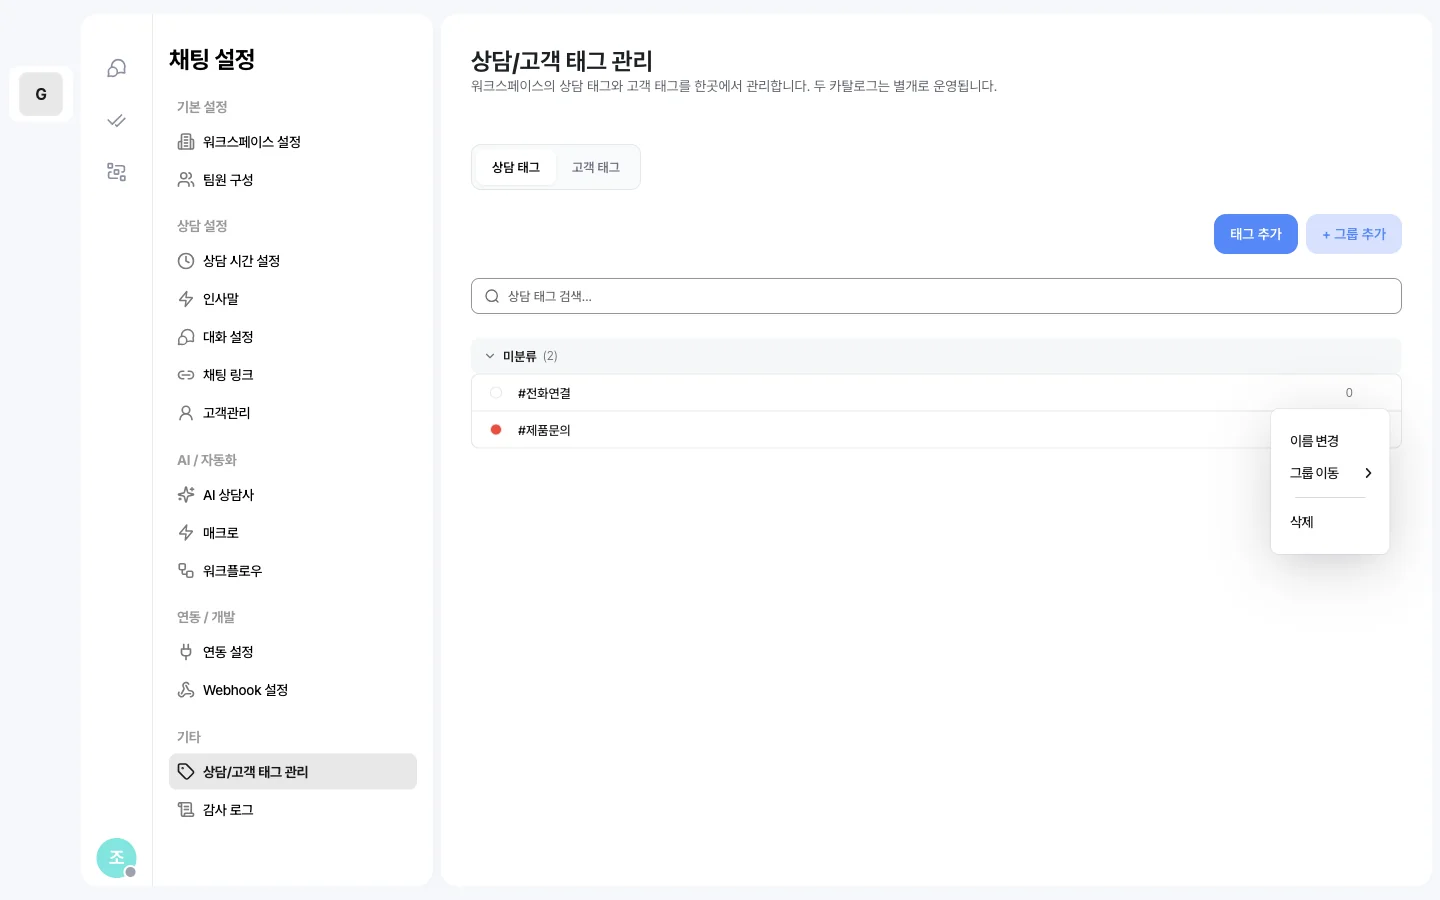
Task: Expand the 그룹 이동 submenu arrow
Action: coord(1368,473)
